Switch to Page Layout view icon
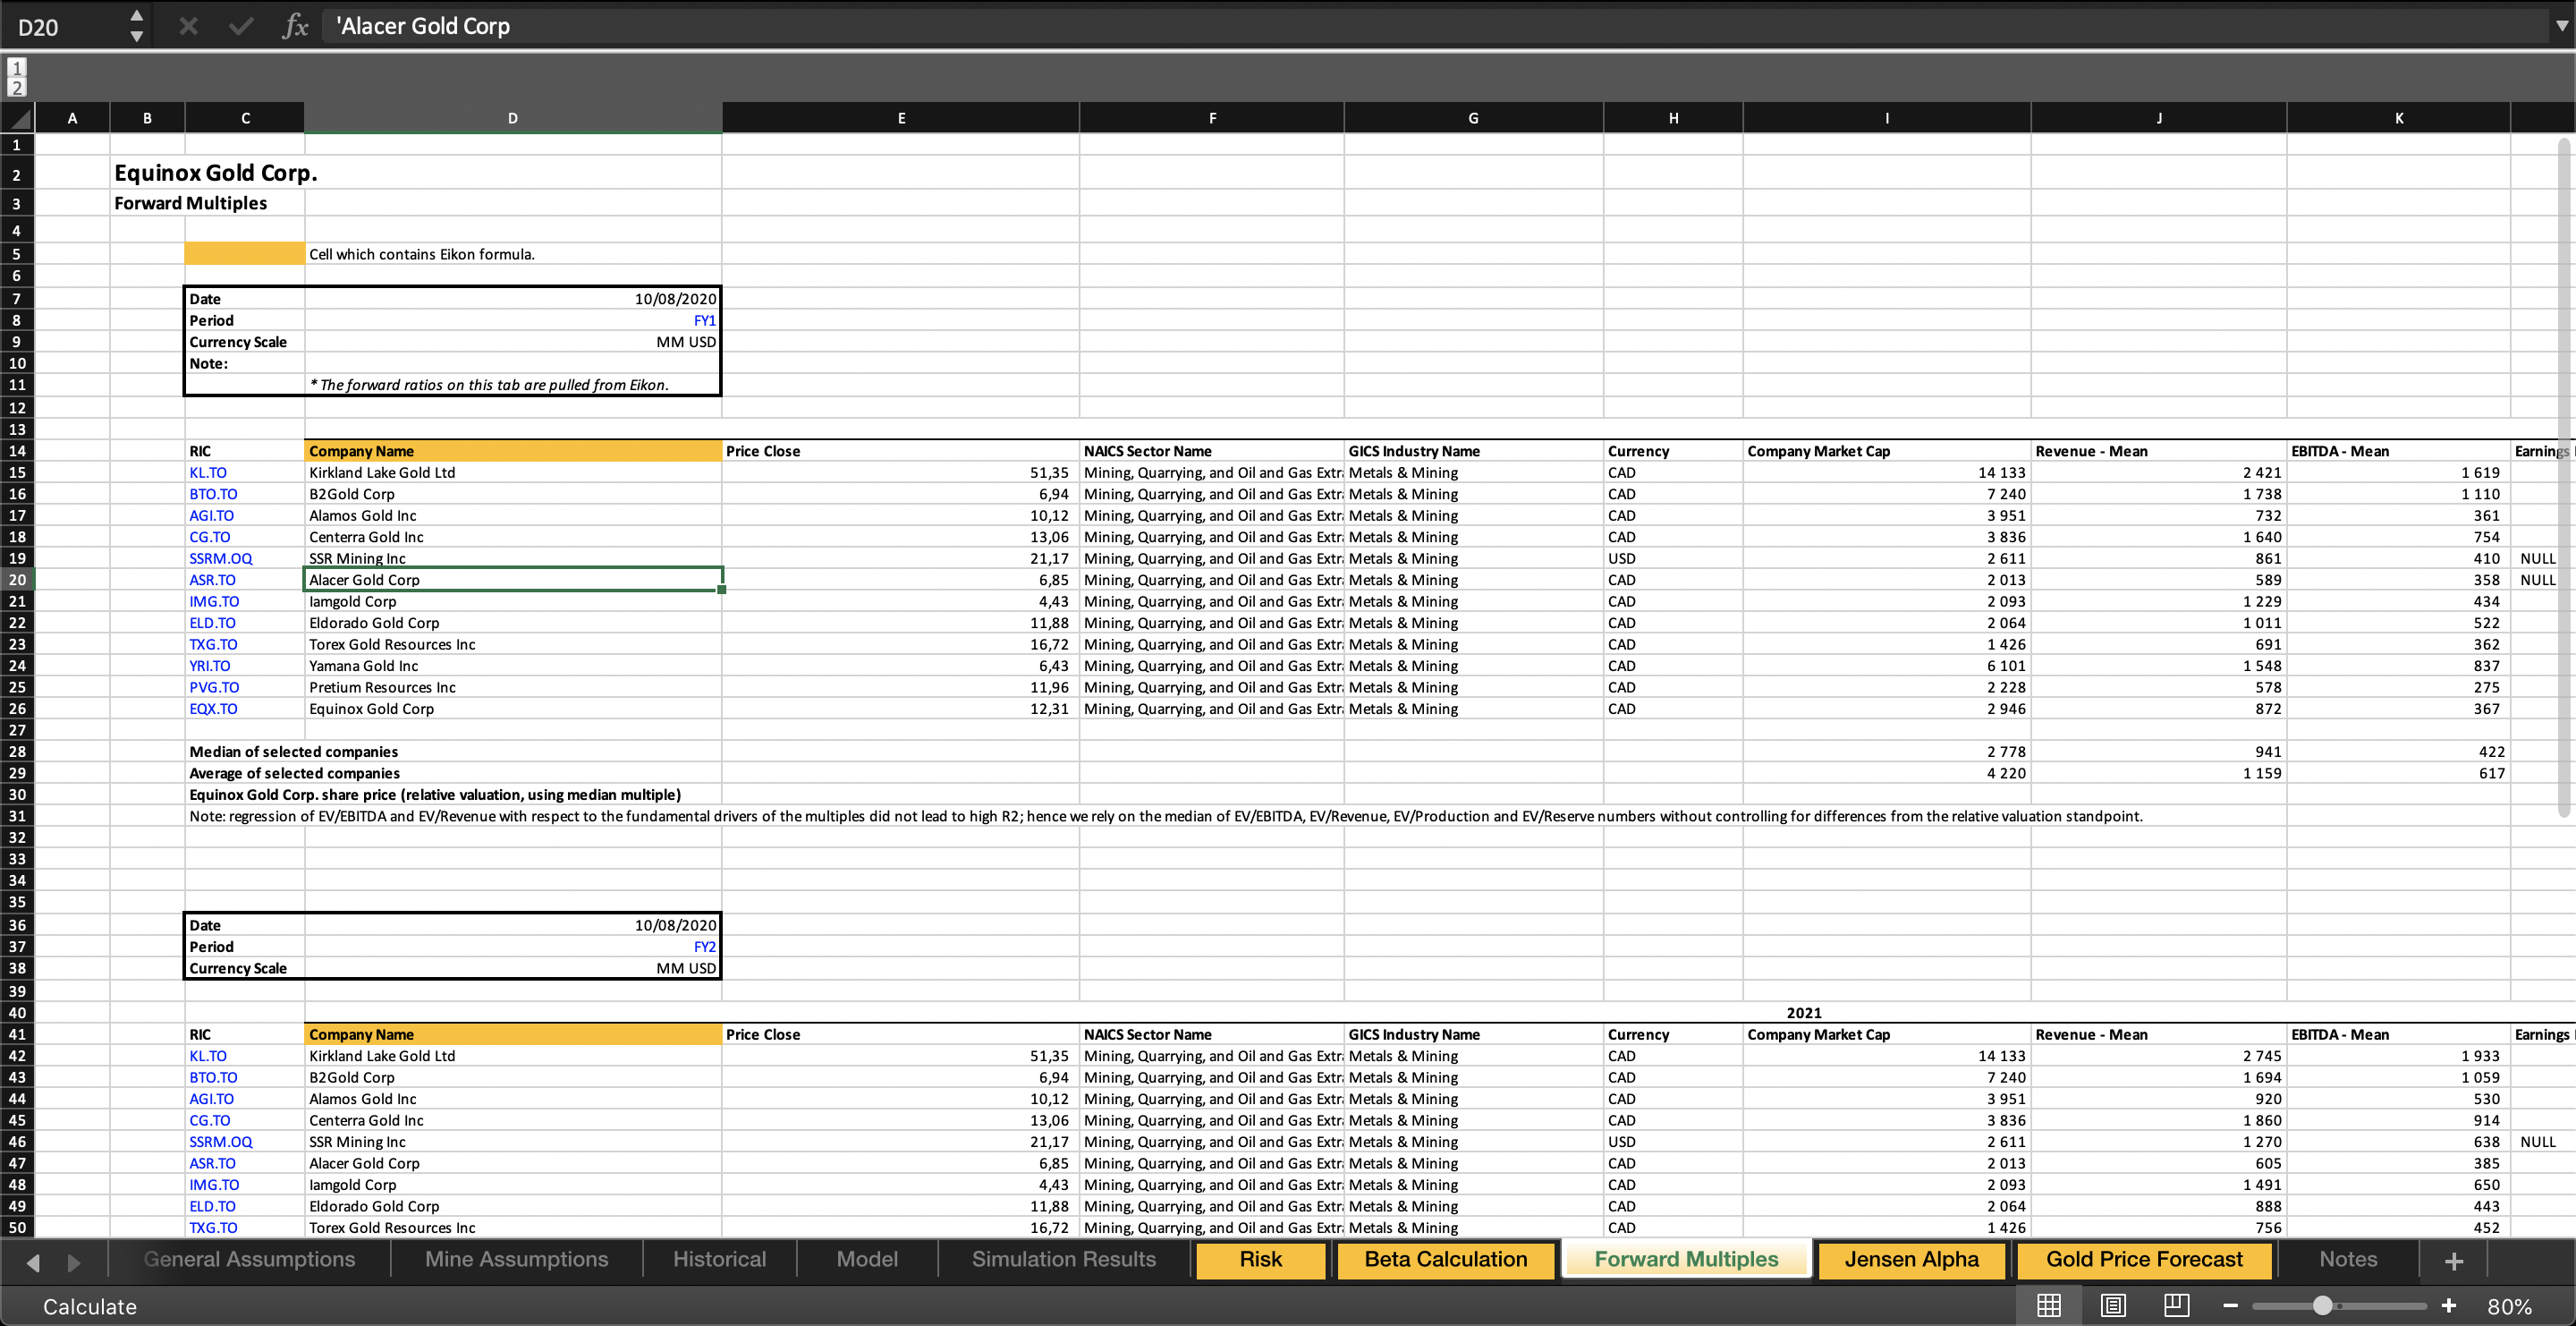This screenshot has height=1326, width=2576. coord(2113,1305)
